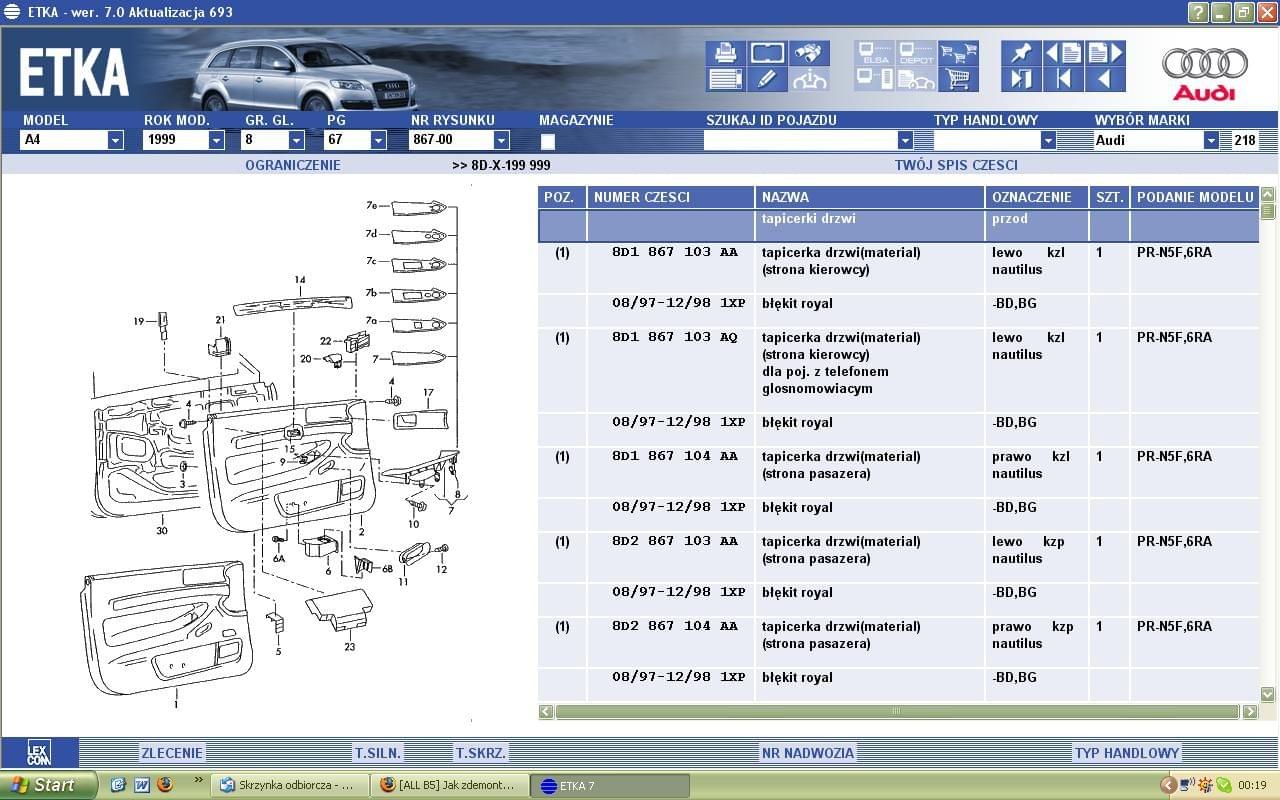Click the NUMER CZESCI column header

tap(671, 197)
